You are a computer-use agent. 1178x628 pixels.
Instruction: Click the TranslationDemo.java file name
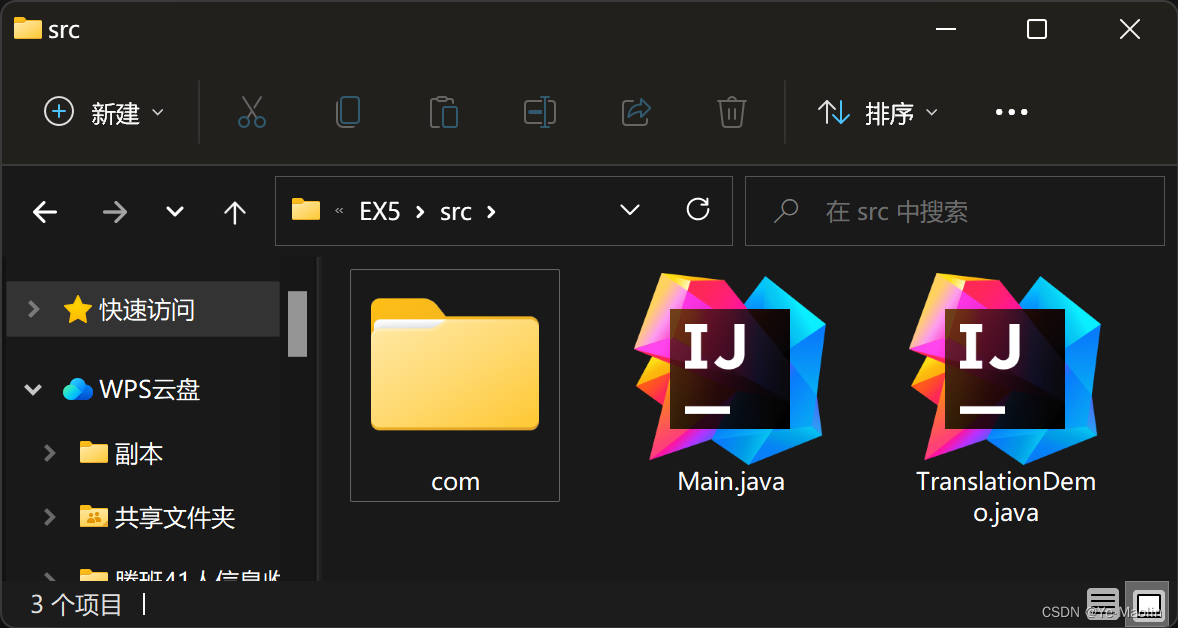(1006, 497)
